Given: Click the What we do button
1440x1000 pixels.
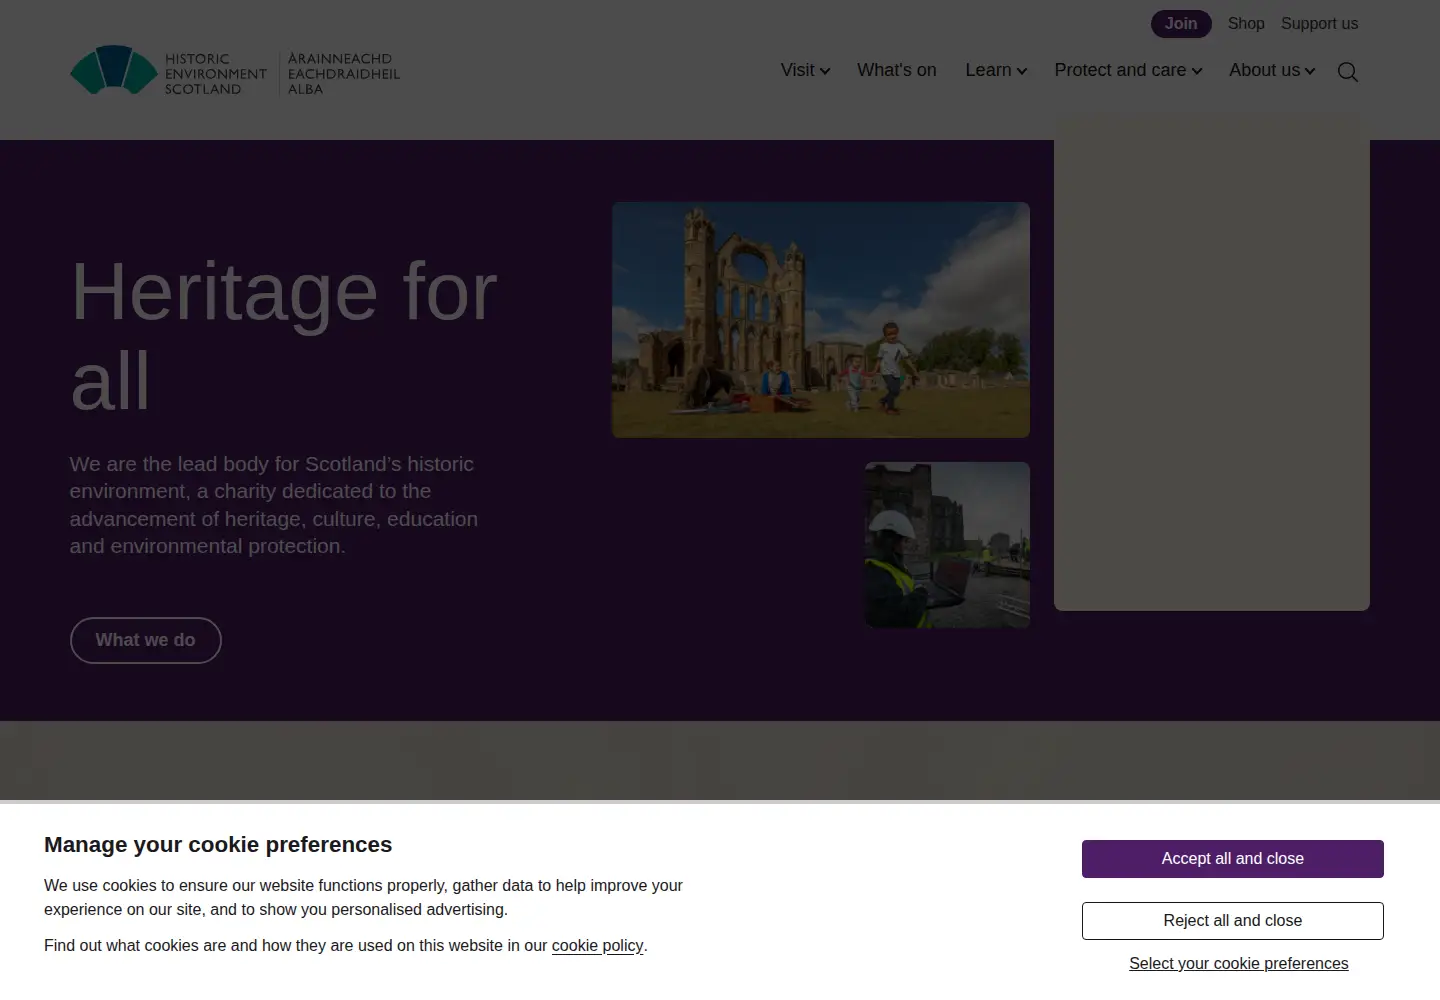Looking at the screenshot, I should pos(145,640).
